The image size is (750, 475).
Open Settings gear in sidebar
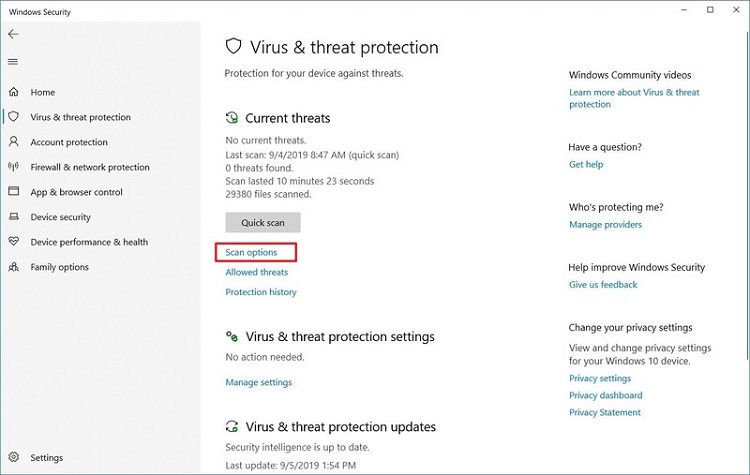[x=13, y=458]
